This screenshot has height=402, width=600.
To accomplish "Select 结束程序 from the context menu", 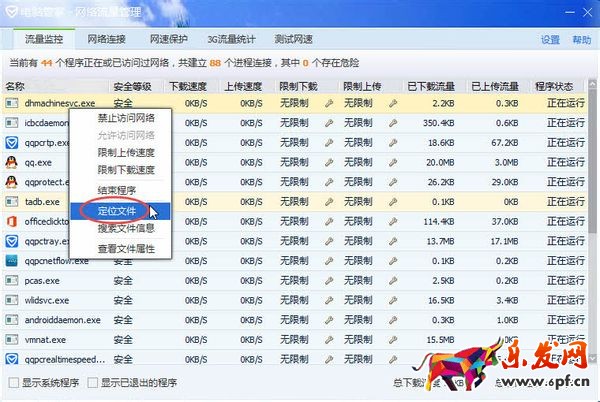I will 119,190.
